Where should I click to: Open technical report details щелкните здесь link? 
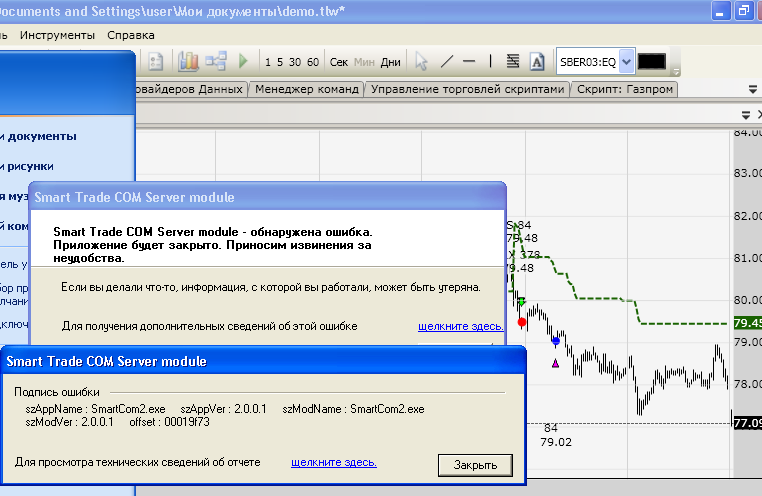334,462
